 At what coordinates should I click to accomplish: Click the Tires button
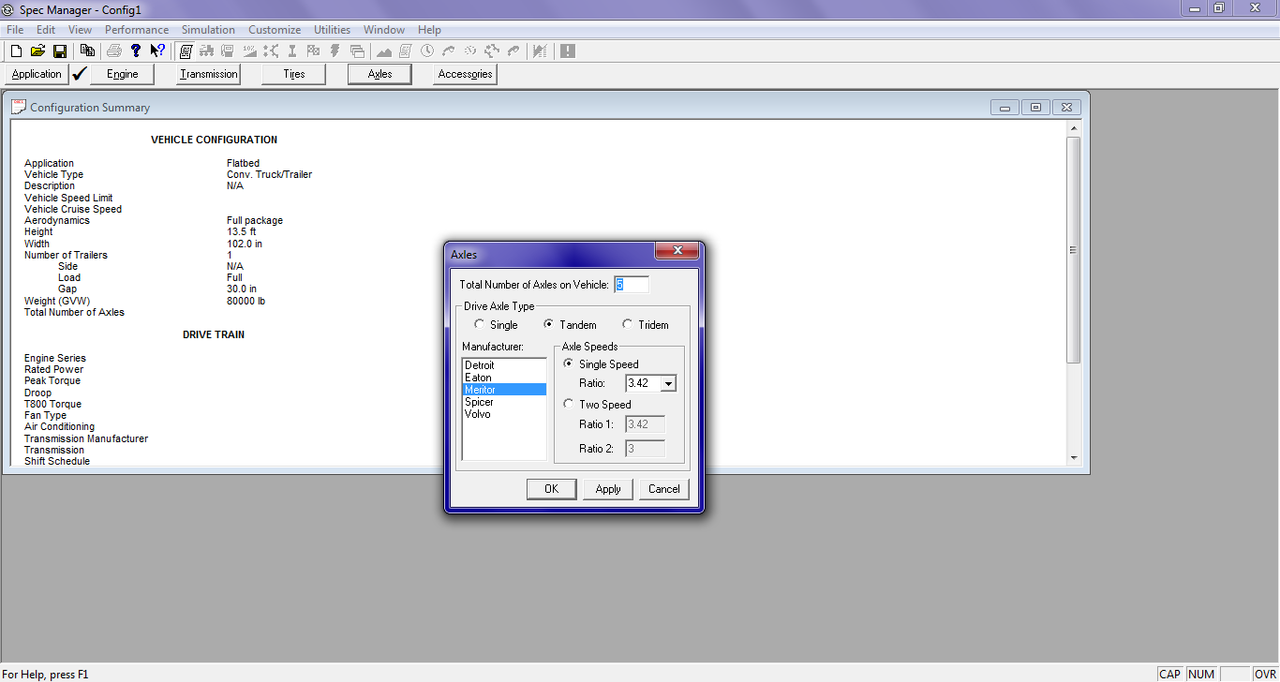pyautogui.click(x=294, y=74)
